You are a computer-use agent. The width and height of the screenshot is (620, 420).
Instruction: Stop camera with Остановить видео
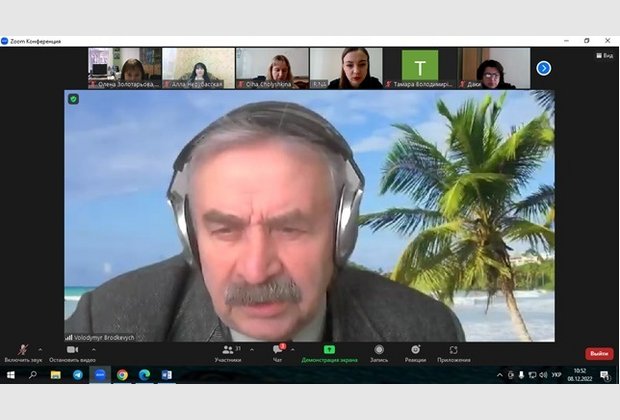[x=72, y=351]
